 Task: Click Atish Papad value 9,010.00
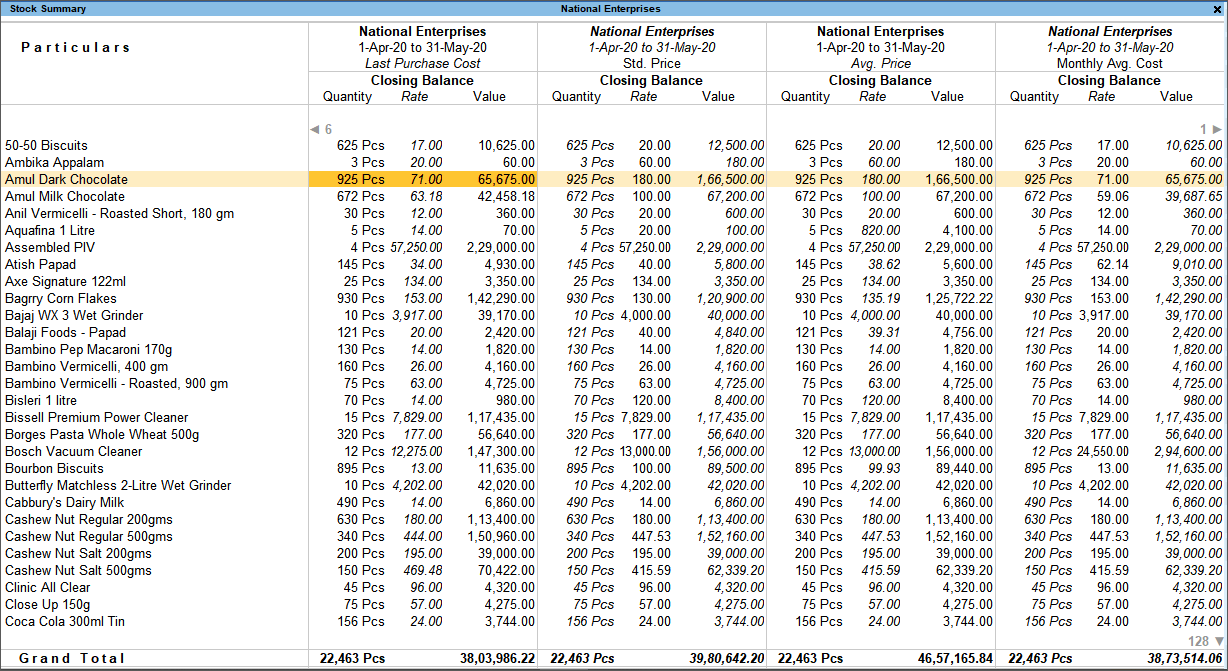(1197, 264)
